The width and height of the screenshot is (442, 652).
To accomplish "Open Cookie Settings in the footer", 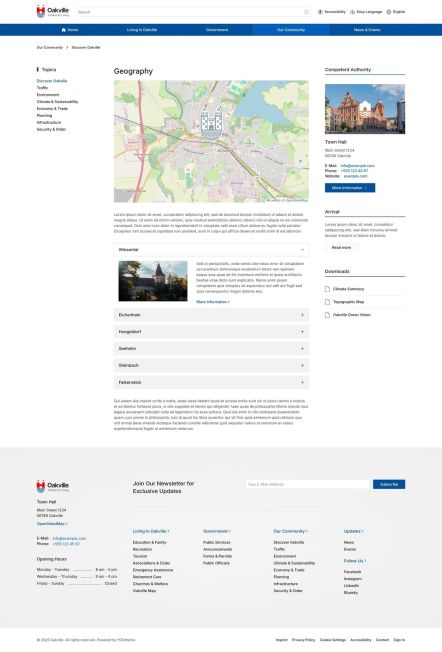I will pos(333,640).
